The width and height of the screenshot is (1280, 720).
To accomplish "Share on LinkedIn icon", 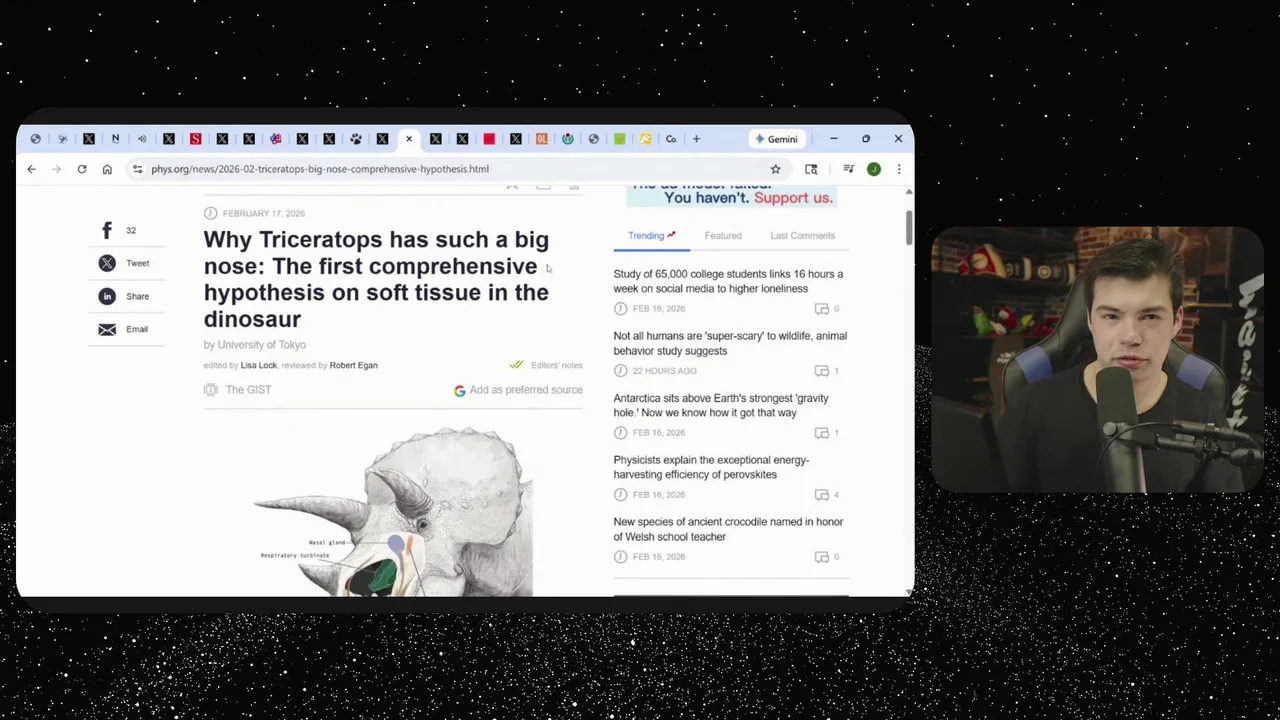I will point(107,296).
